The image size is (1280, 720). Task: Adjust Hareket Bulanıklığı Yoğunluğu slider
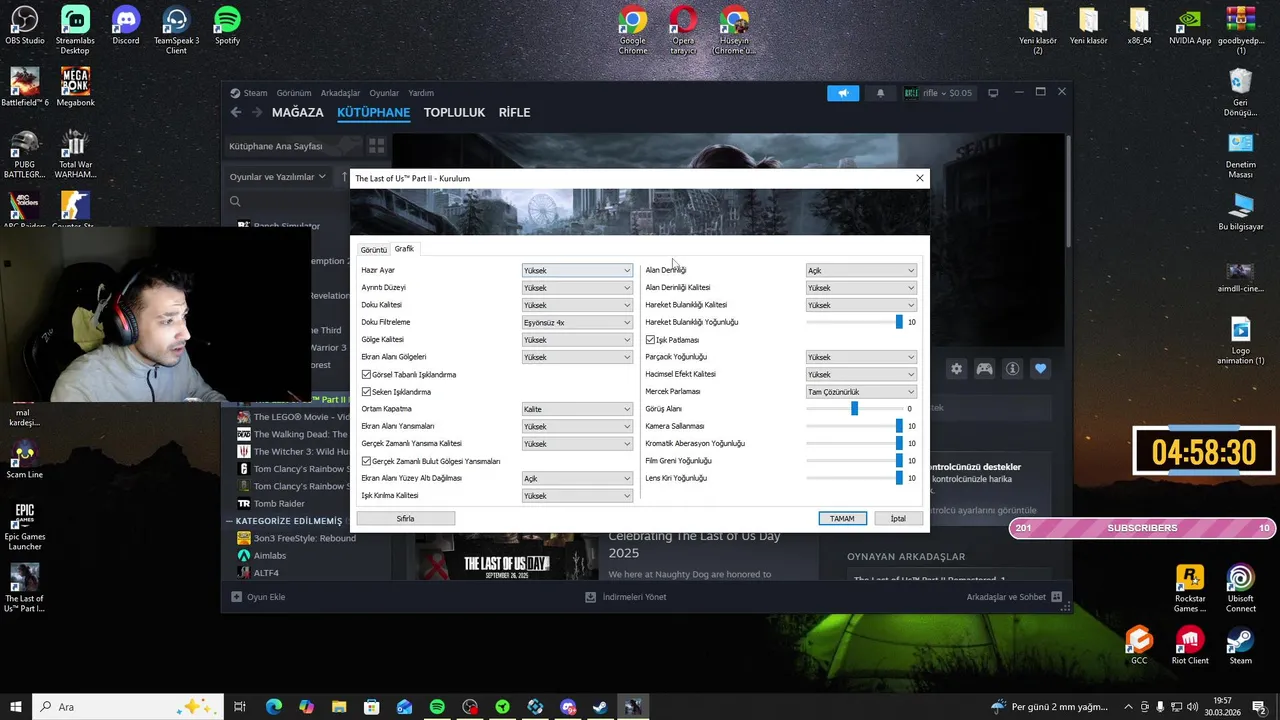click(x=854, y=322)
